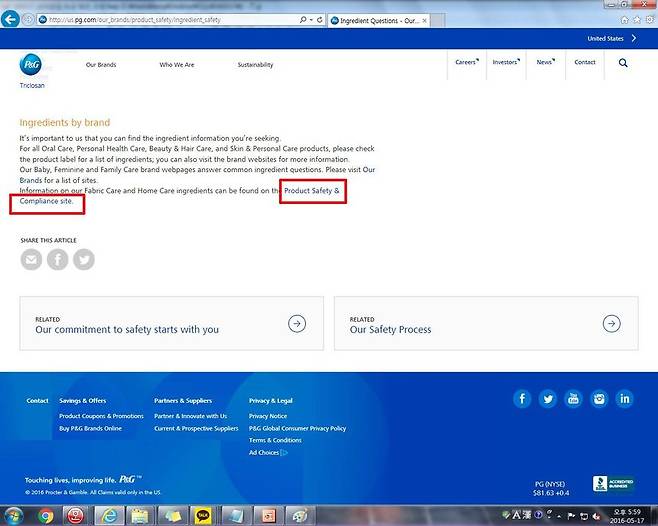Open Our Brands menu
The width and height of the screenshot is (658, 526).
[x=101, y=65]
